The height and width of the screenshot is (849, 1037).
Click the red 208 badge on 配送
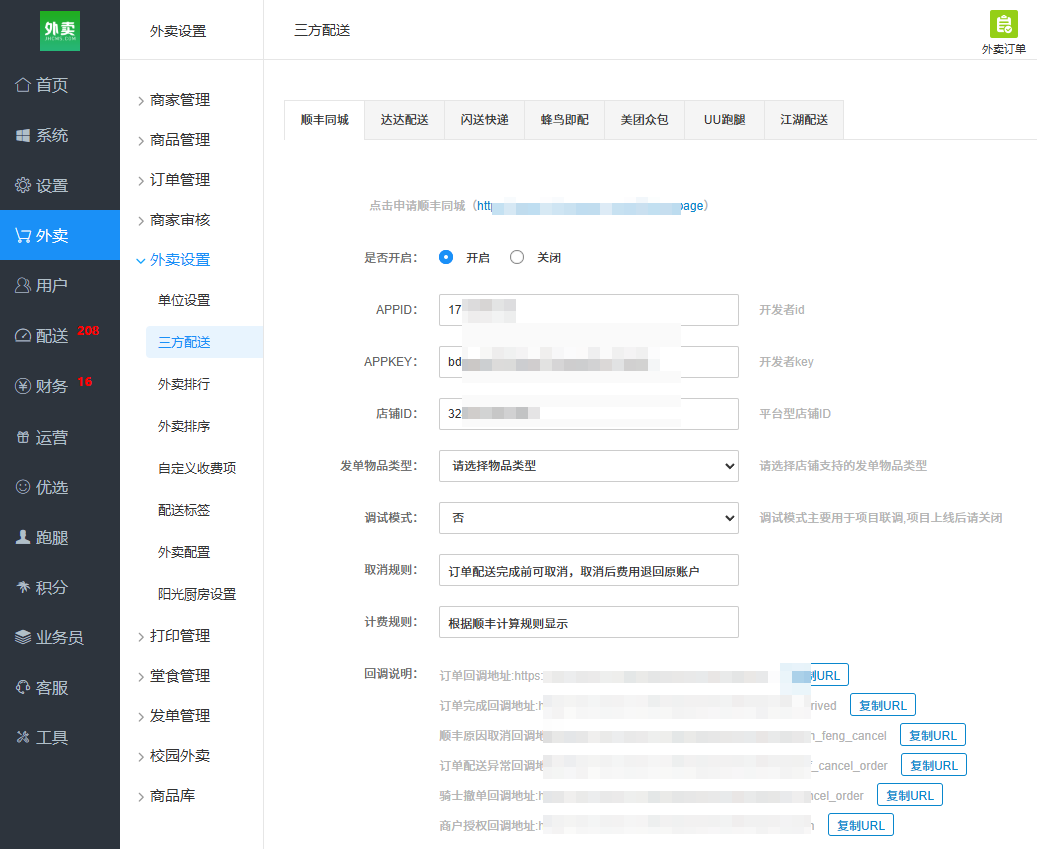88,331
